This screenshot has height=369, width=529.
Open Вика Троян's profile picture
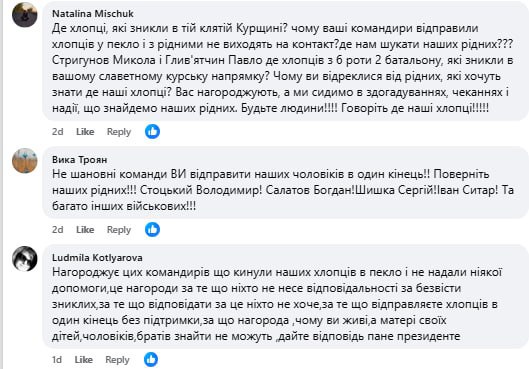25,161
